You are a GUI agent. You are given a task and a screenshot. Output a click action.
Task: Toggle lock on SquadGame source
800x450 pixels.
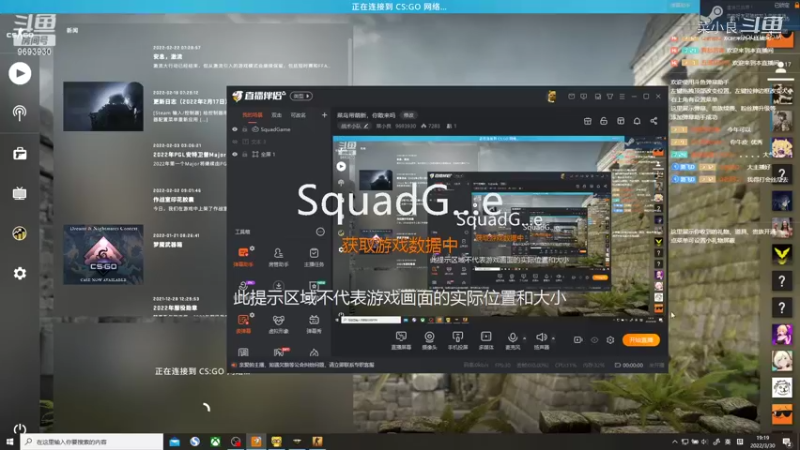[244, 130]
